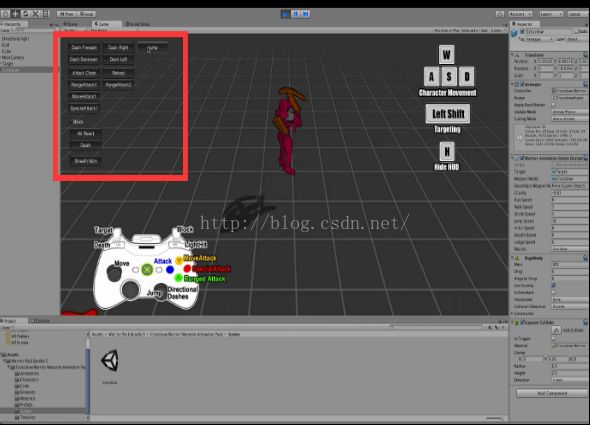This screenshot has height=425, width=590.
Task: Open the Culling Mode dropdown
Action: click(570, 119)
